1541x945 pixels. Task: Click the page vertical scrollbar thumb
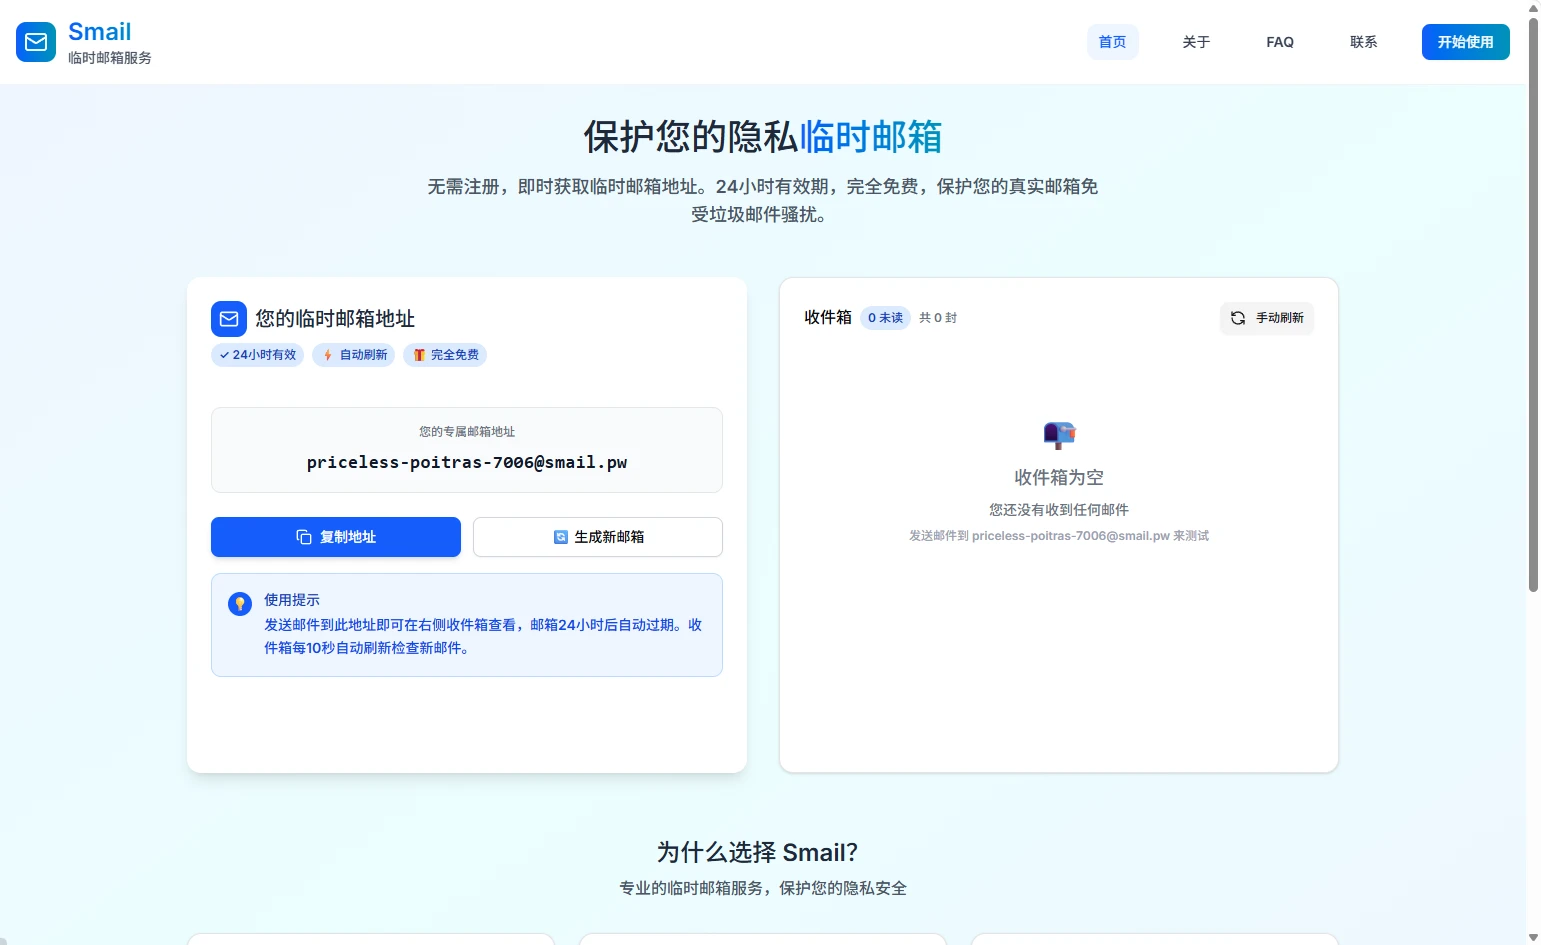pos(1533,300)
